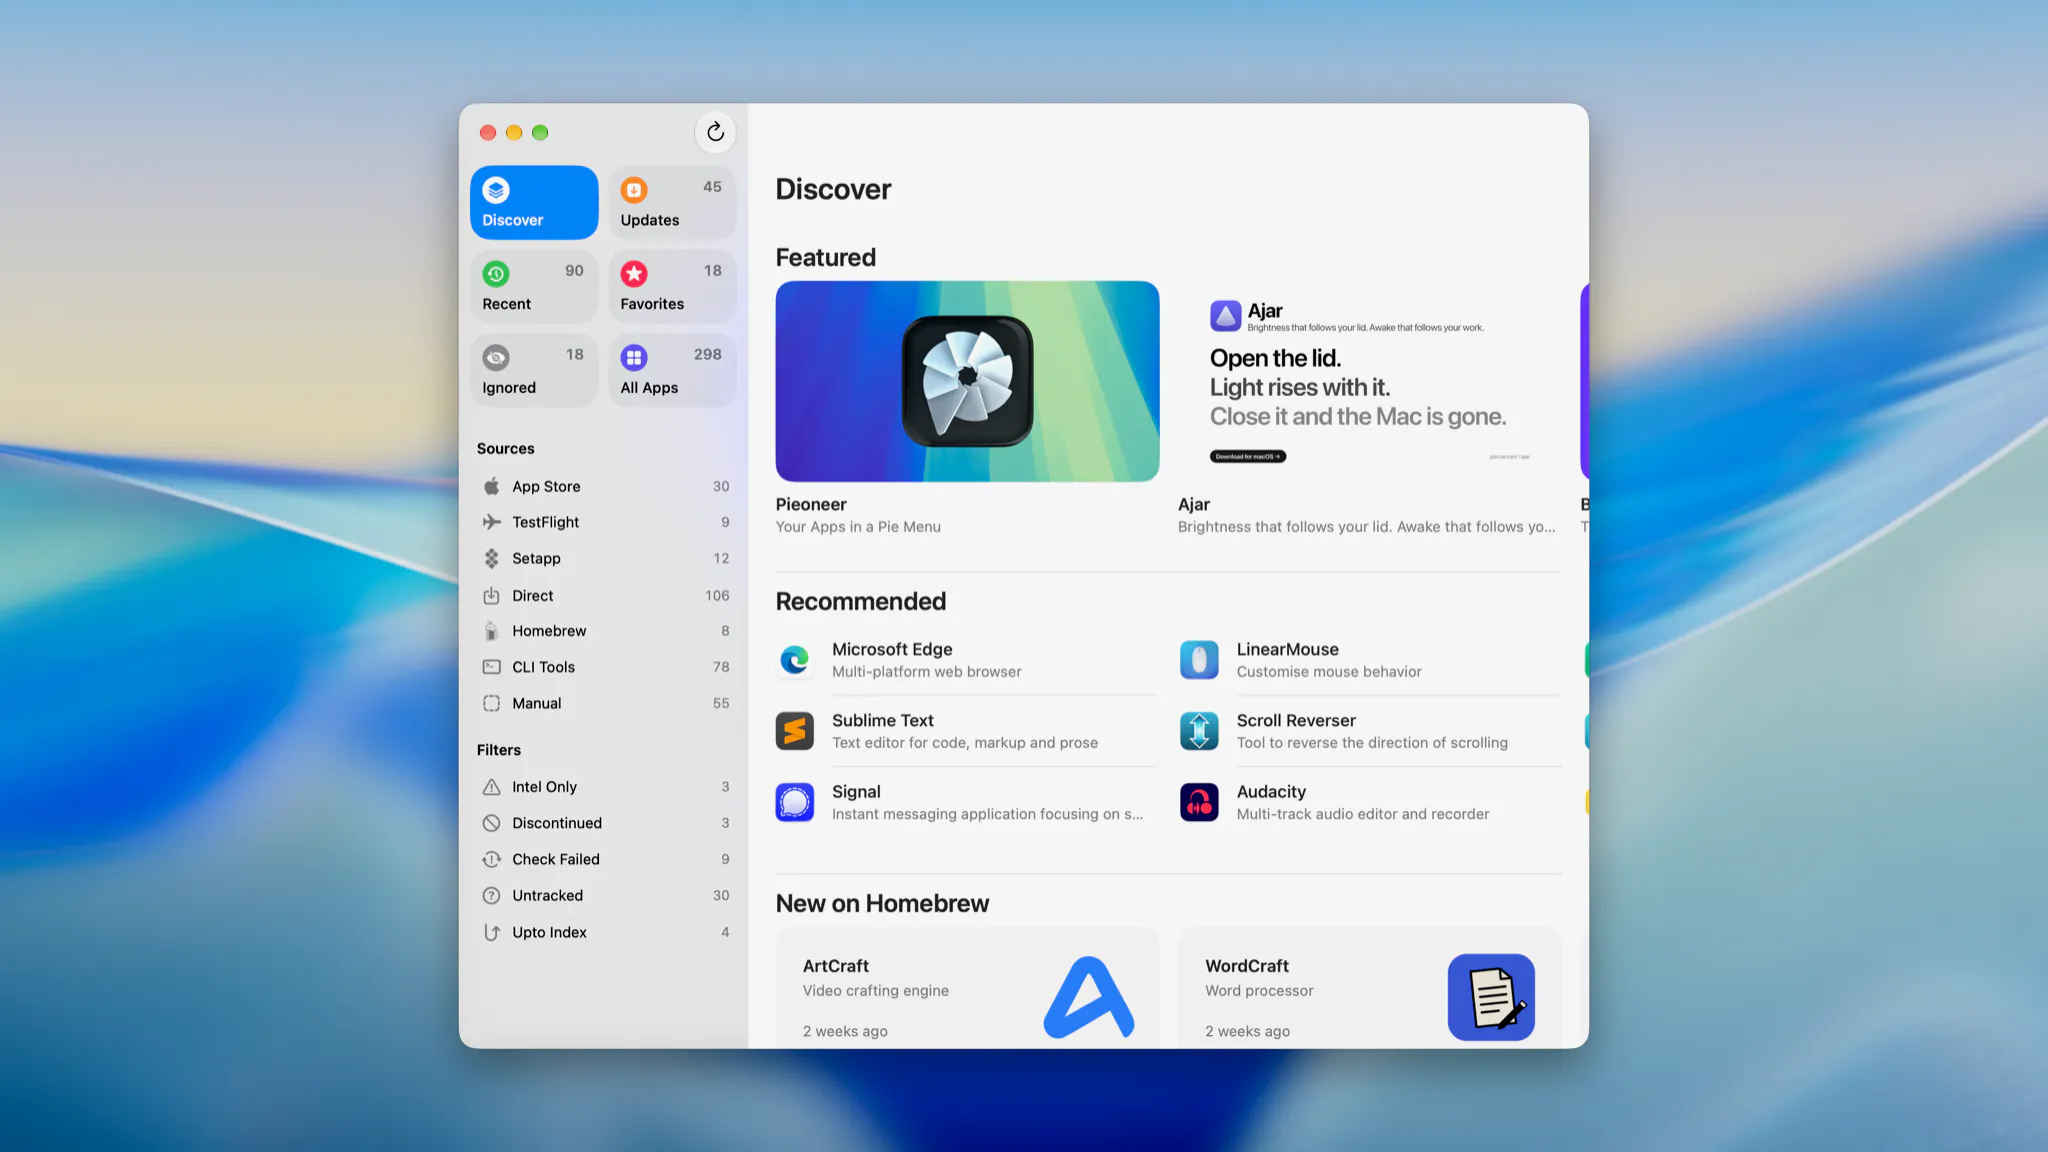Select Manual source
Image resolution: width=2048 pixels, height=1152 pixels.
pos(605,703)
